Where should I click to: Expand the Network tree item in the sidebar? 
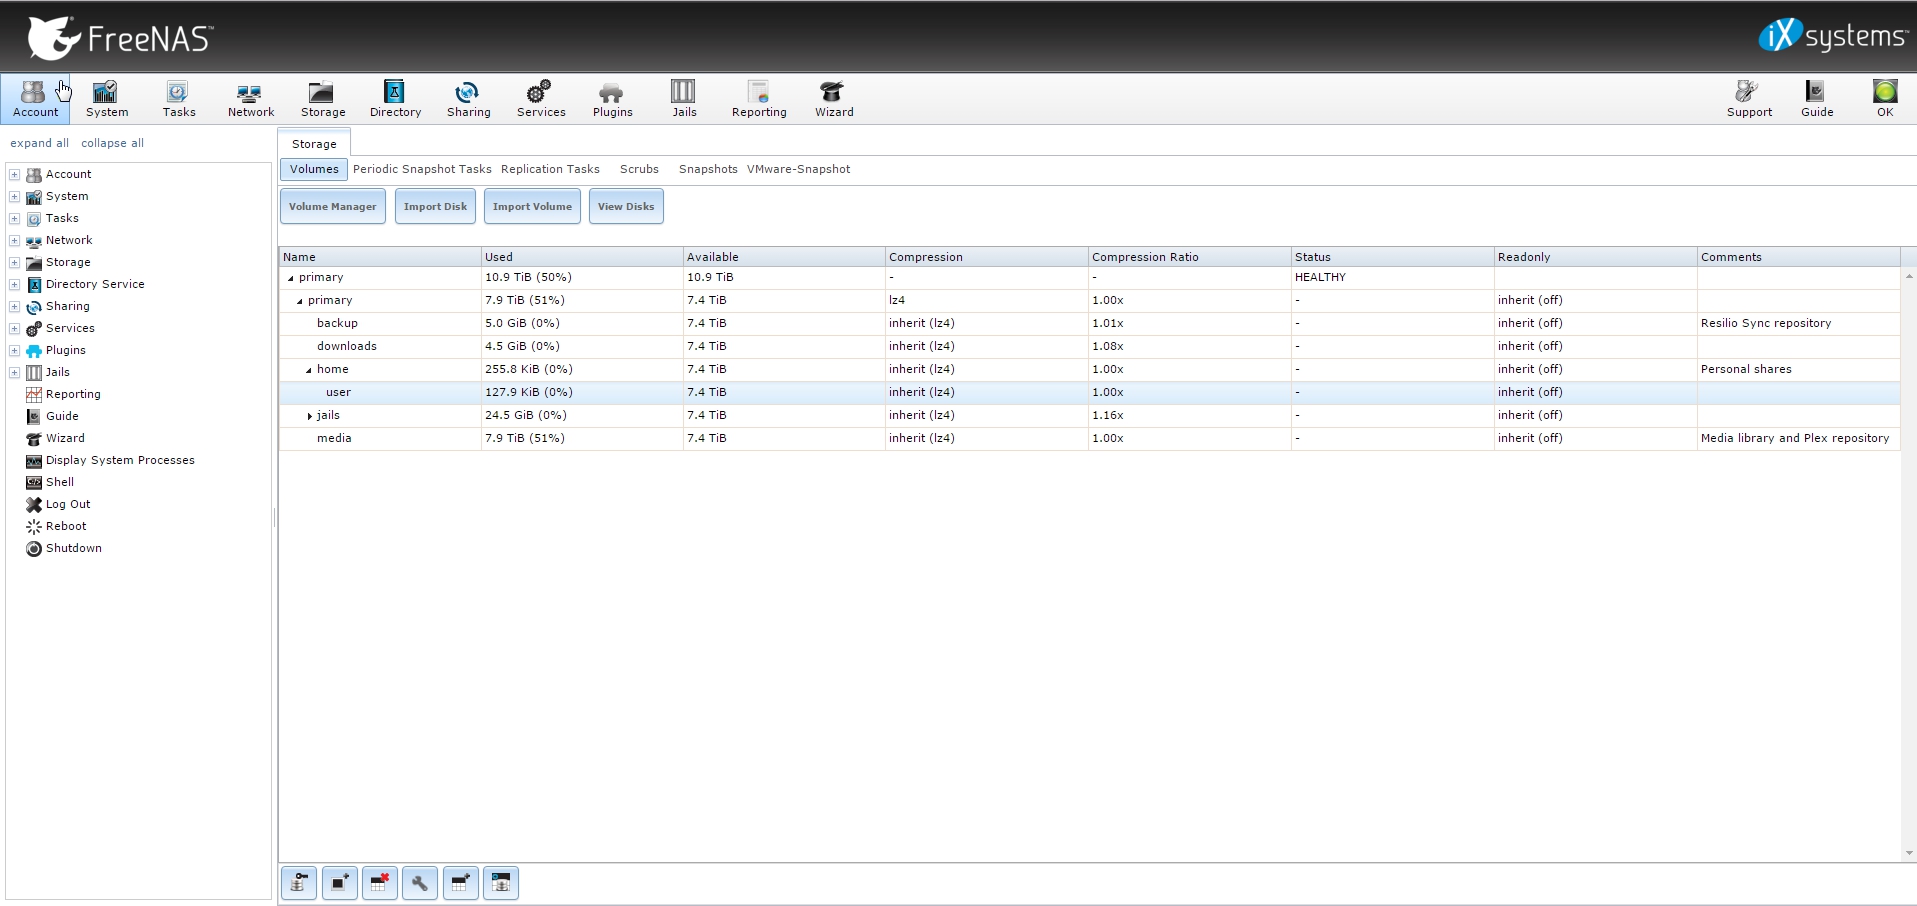pos(14,240)
